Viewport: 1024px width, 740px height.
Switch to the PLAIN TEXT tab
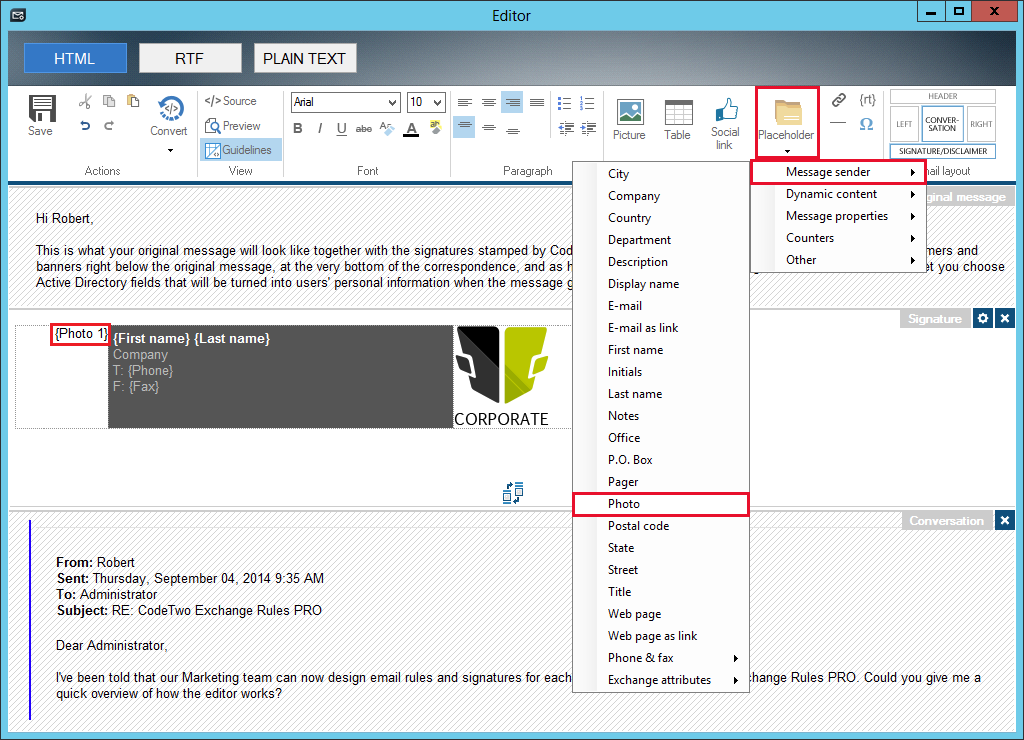[305, 58]
